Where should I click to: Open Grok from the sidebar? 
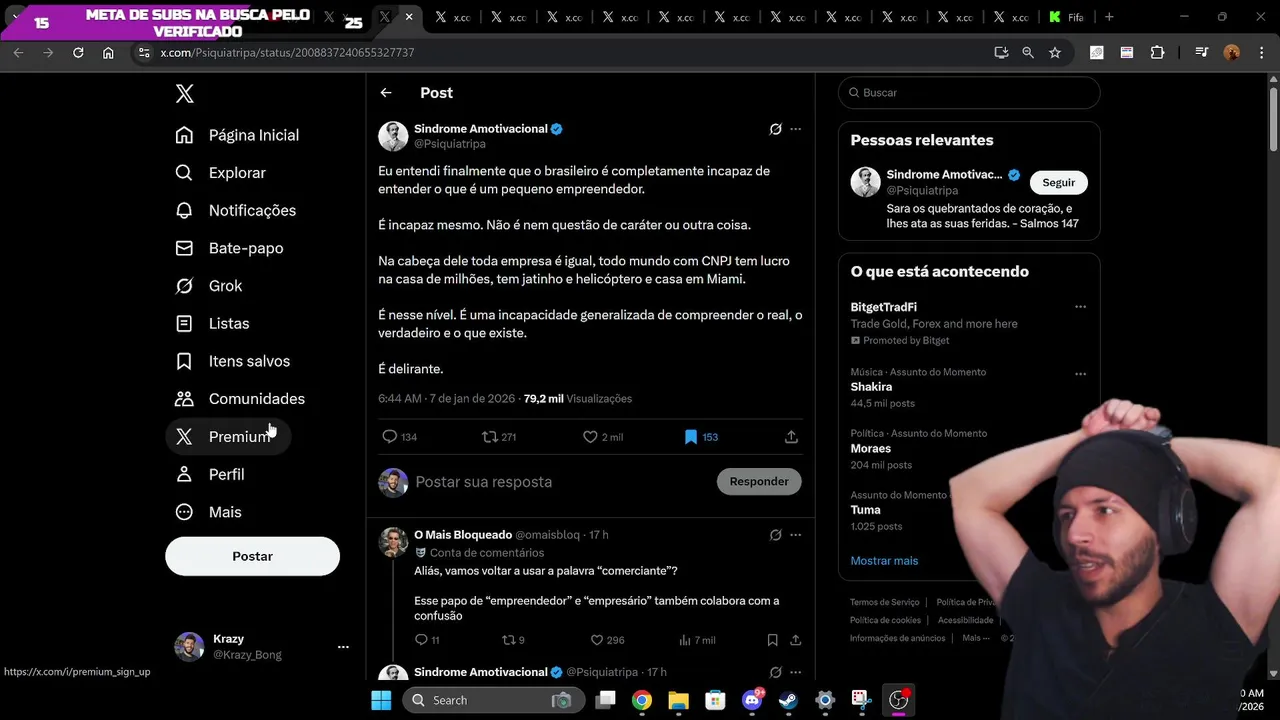coord(209,286)
